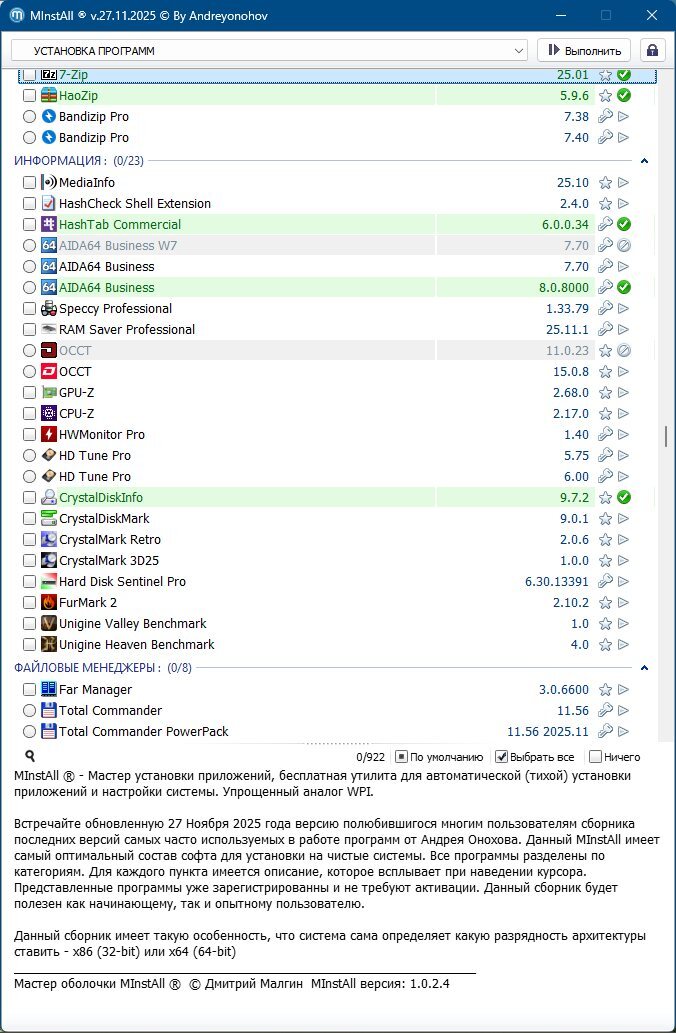The width and height of the screenshot is (676, 1033).
Task: Click the star icon on the GPU-Z row
Action: (x=605, y=393)
